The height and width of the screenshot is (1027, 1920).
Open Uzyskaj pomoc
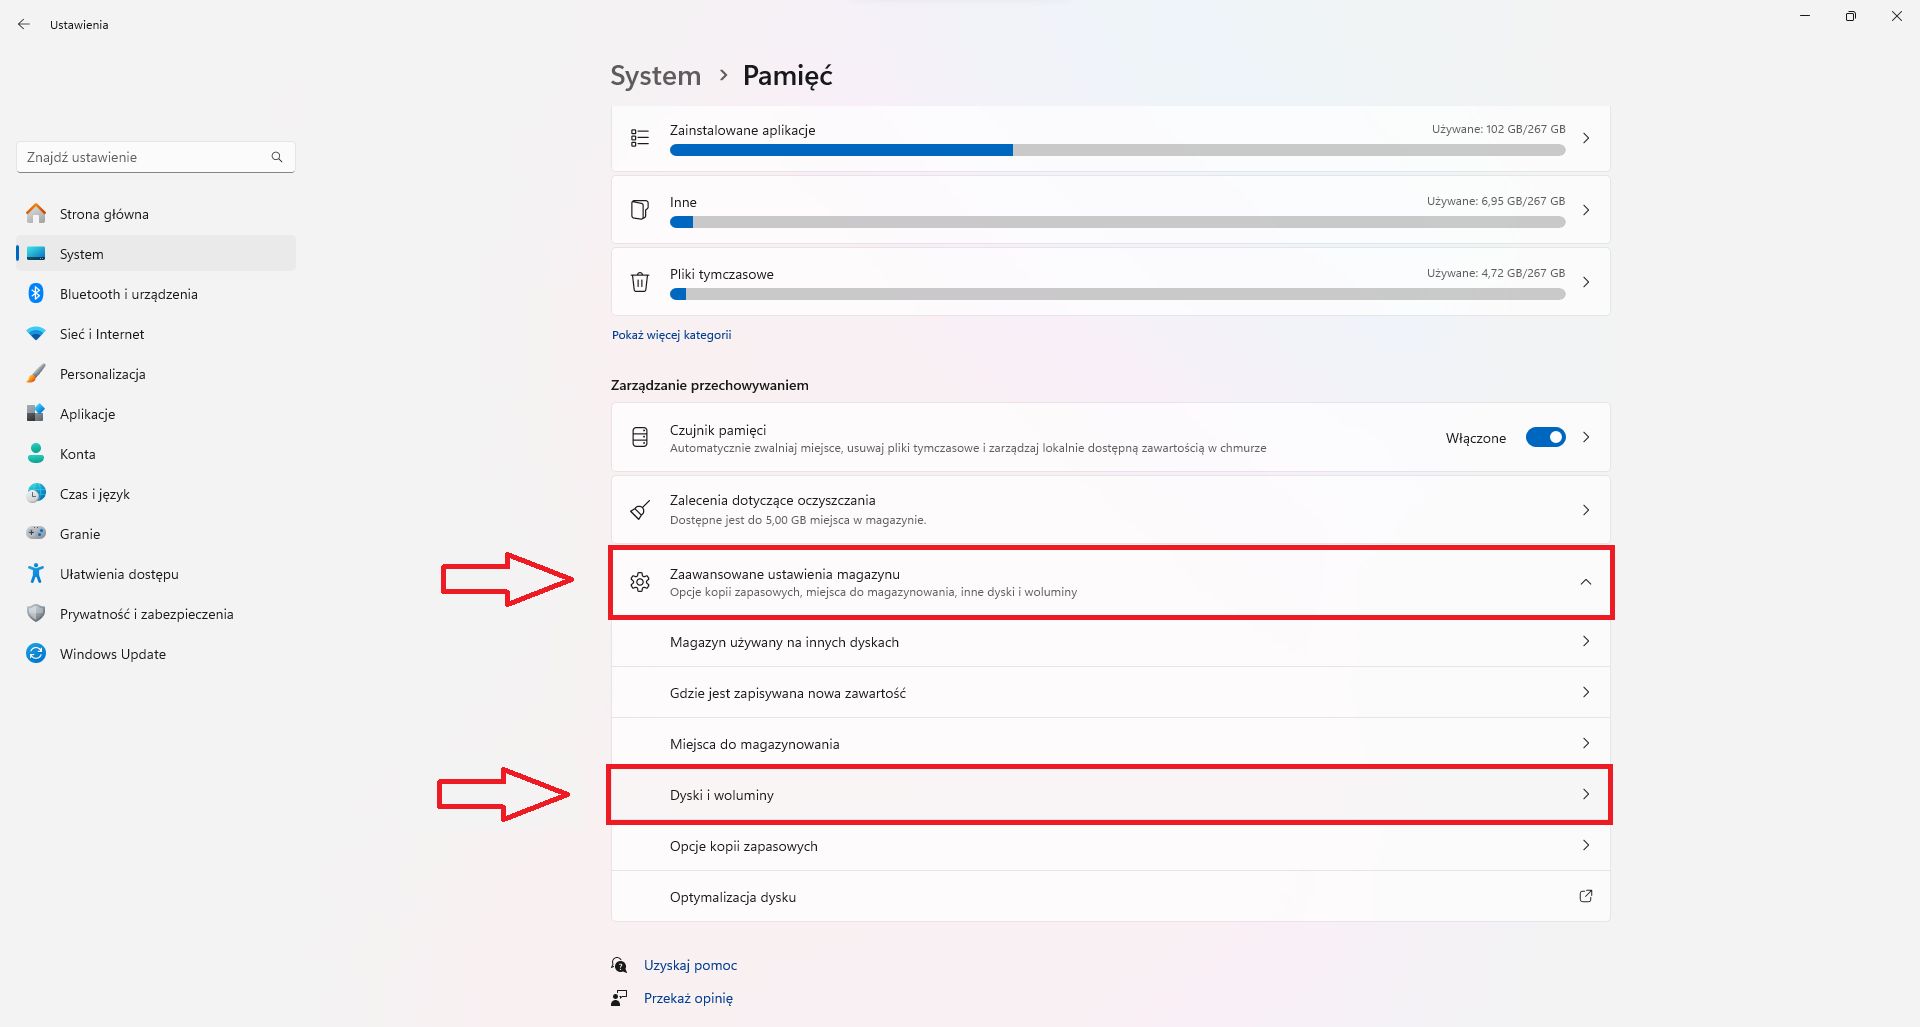[689, 964]
